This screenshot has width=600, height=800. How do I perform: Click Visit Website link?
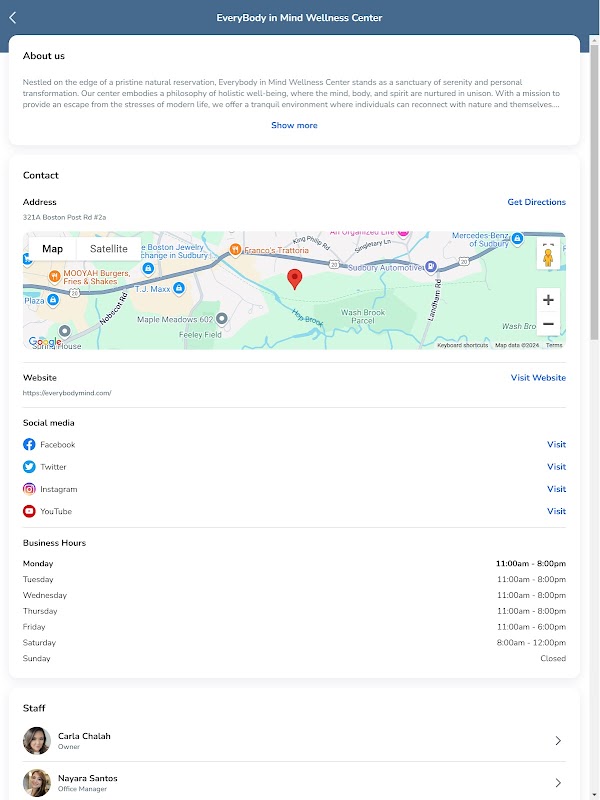[x=538, y=378]
